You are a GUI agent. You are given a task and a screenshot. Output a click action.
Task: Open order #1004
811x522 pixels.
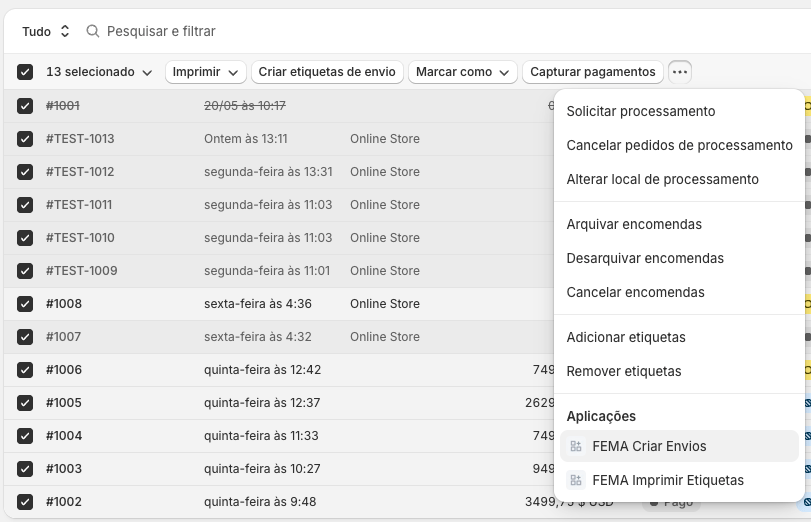coord(64,436)
